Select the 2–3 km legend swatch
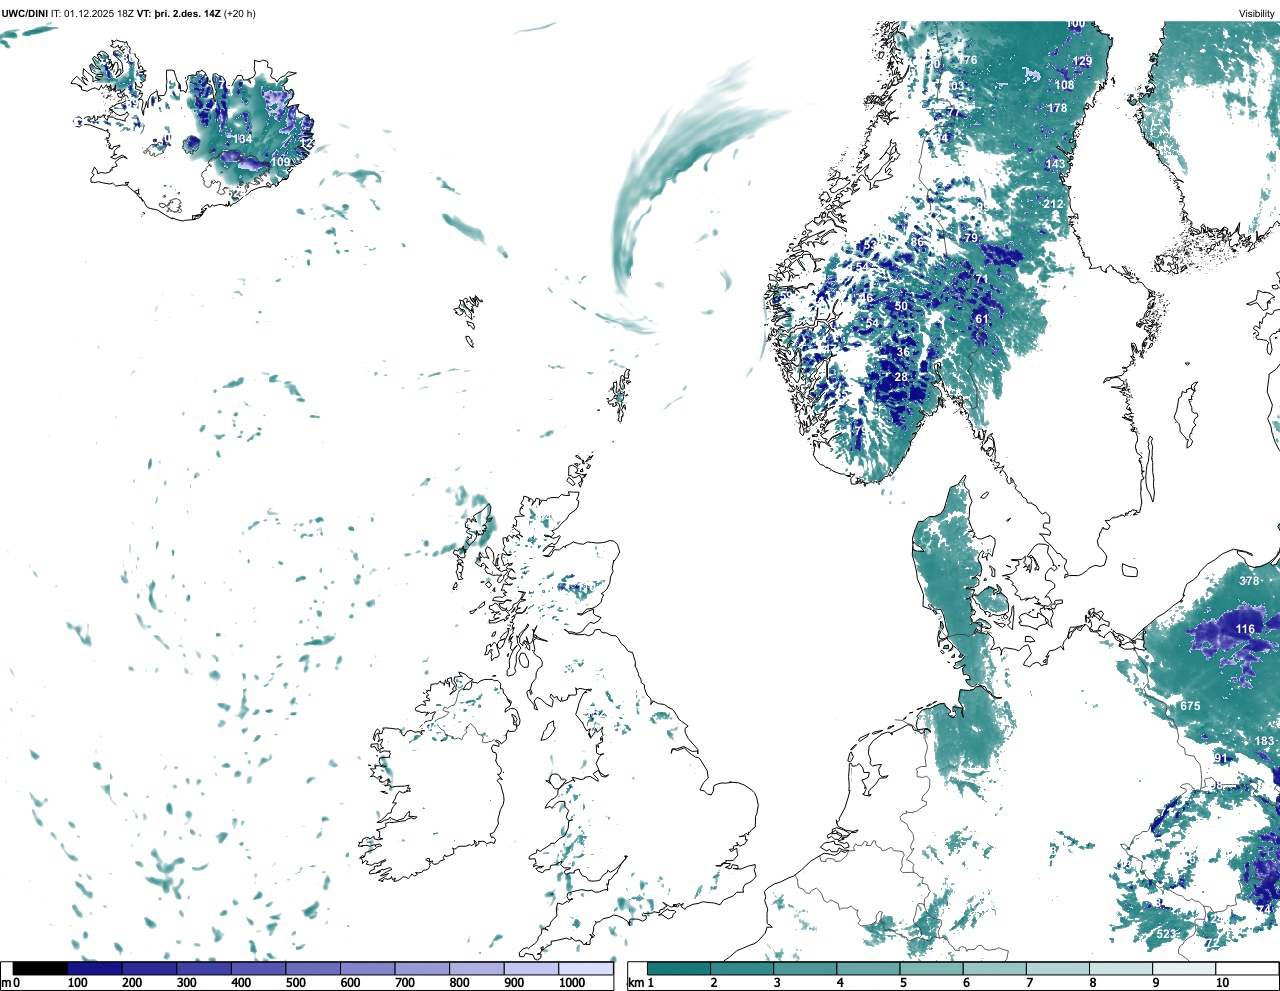This screenshot has width=1280, height=991. (742, 968)
